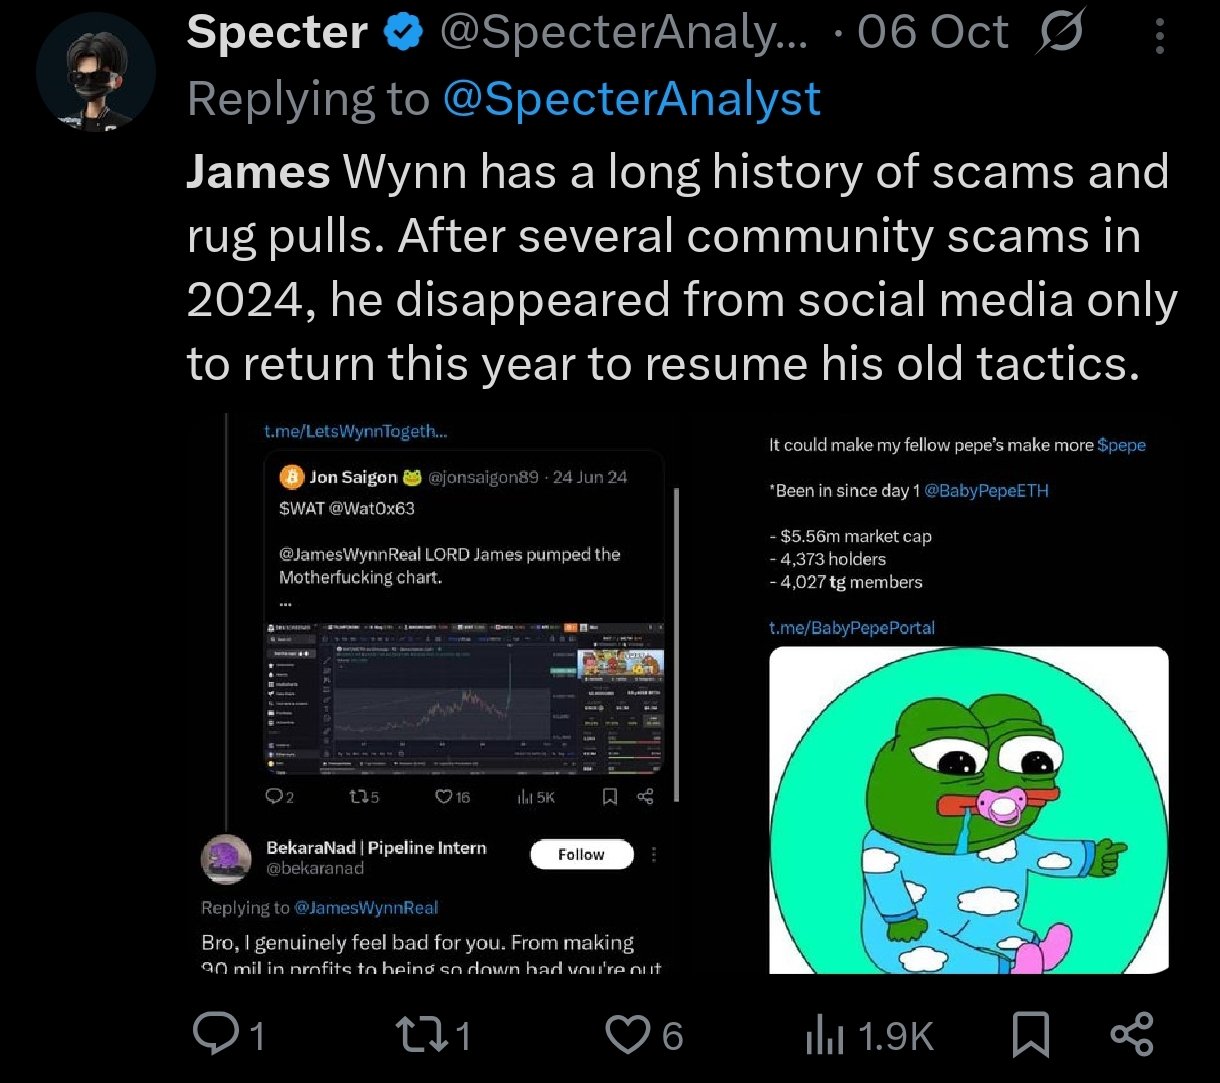This screenshot has width=1220, height=1083.
Task: Click the blue verified badge
Action: click(x=402, y=34)
